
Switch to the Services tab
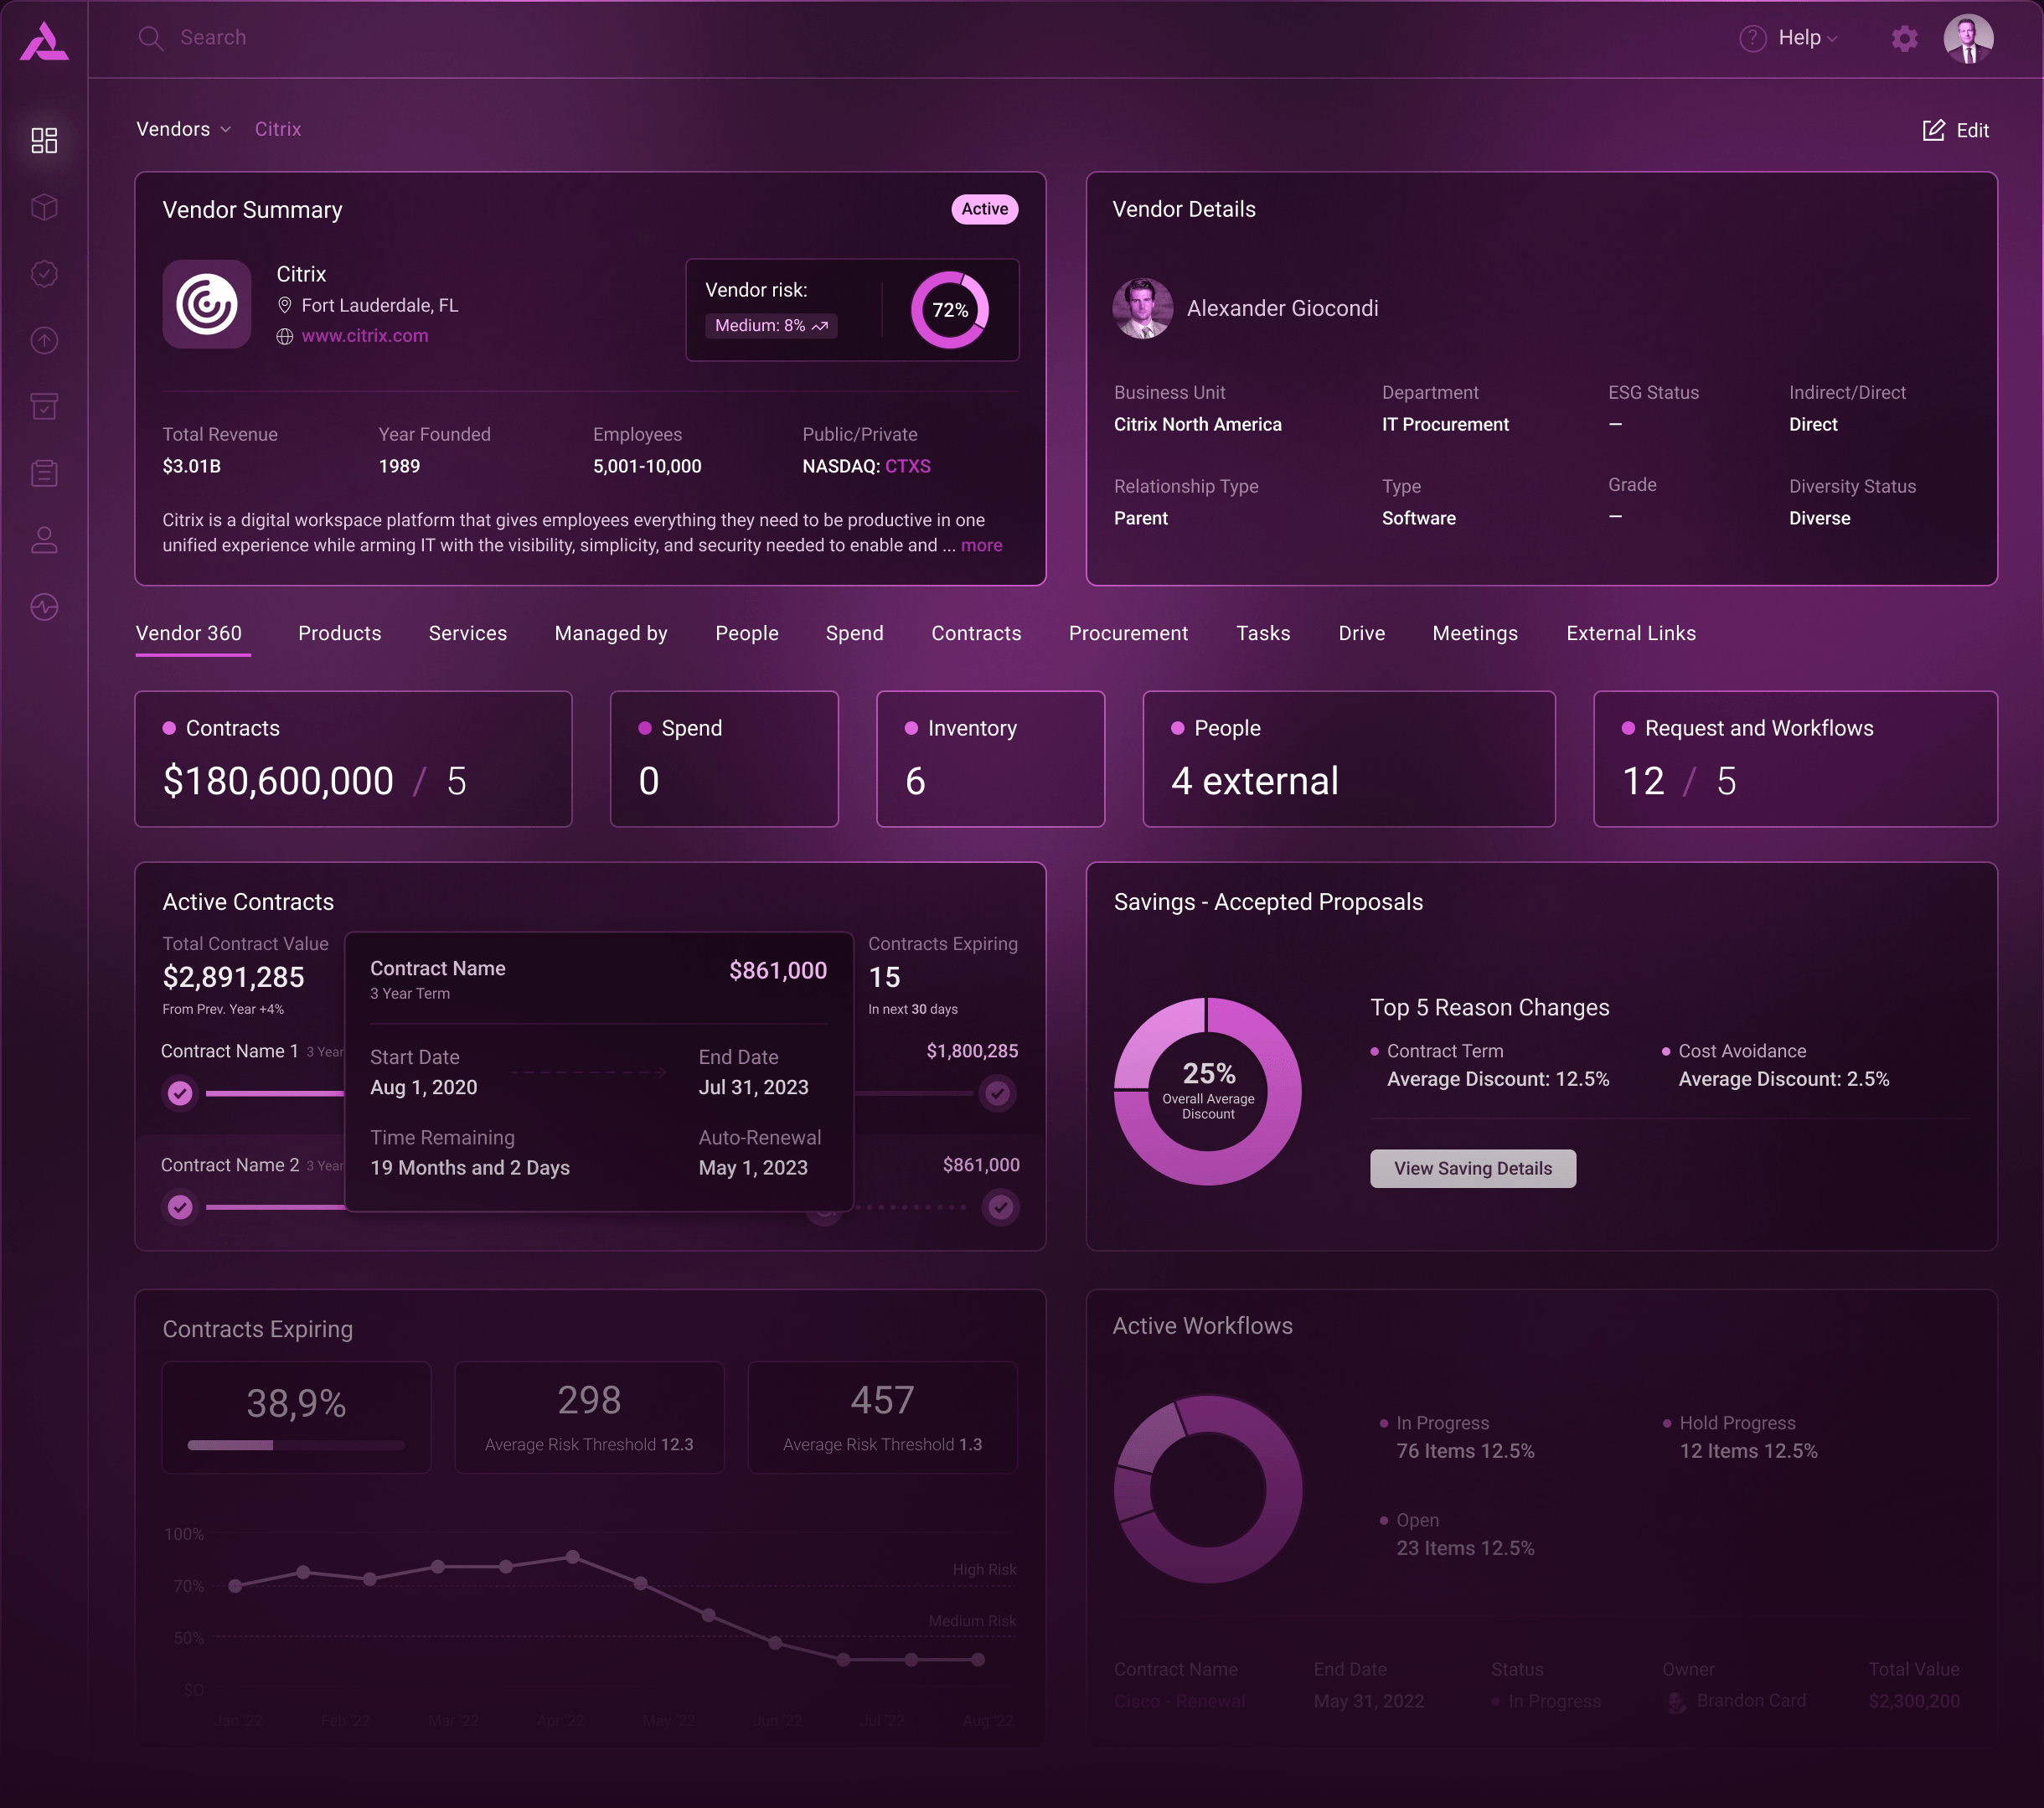[468, 633]
